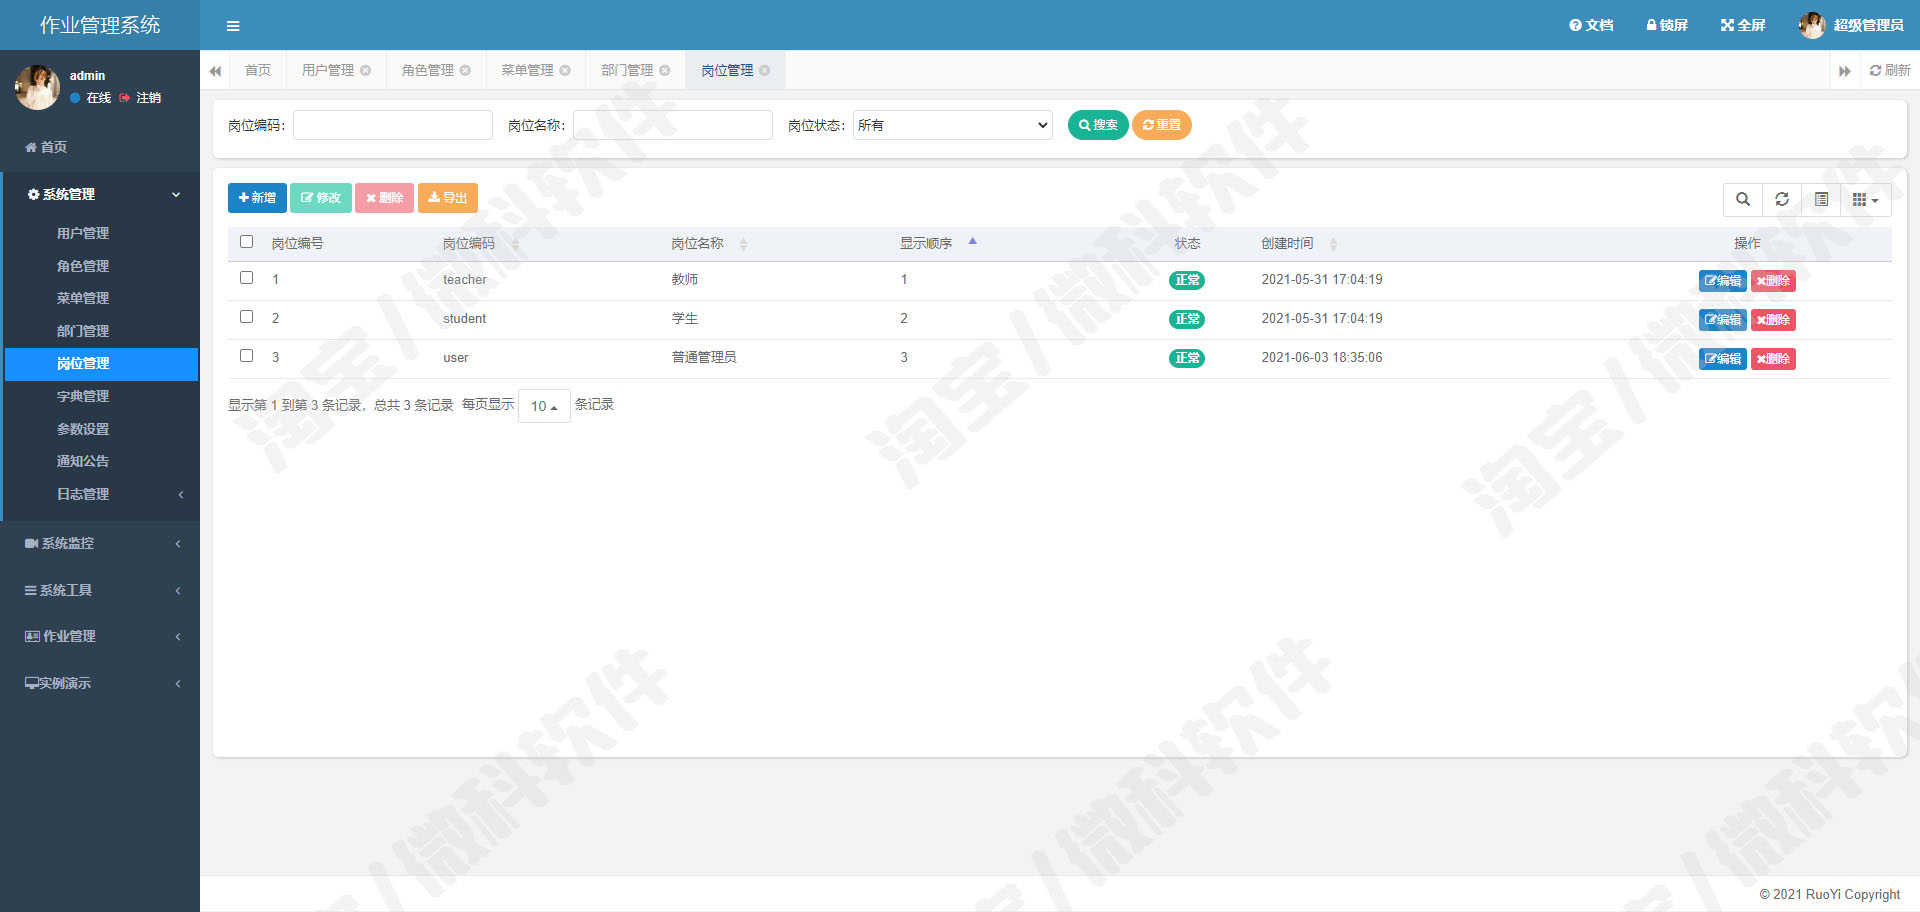This screenshot has width=1920, height=912.
Task: Close the 岗位管理 tab
Action: click(x=765, y=70)
